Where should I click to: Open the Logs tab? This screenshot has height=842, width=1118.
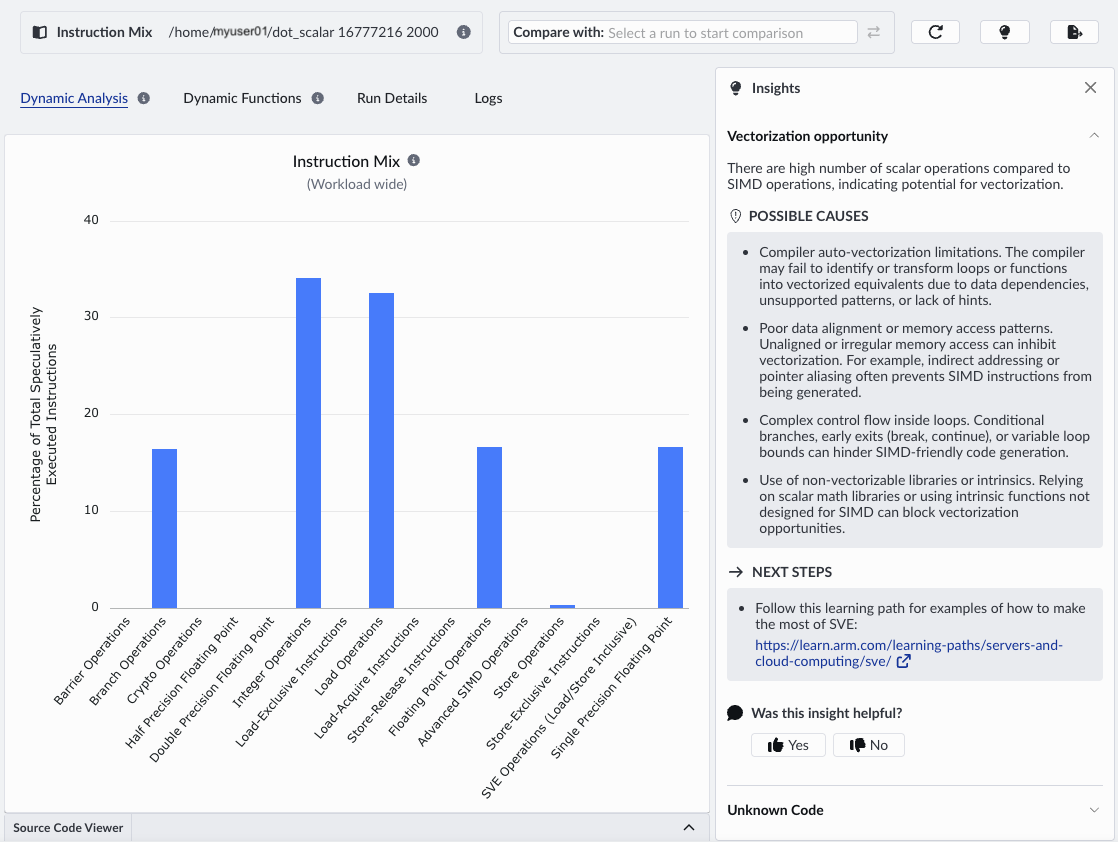click(x=488, y=98)
